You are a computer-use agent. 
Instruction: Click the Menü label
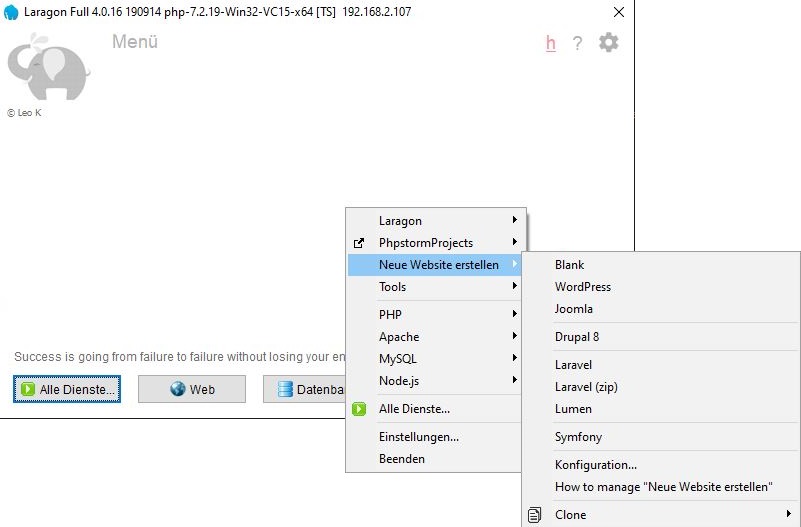135,41
